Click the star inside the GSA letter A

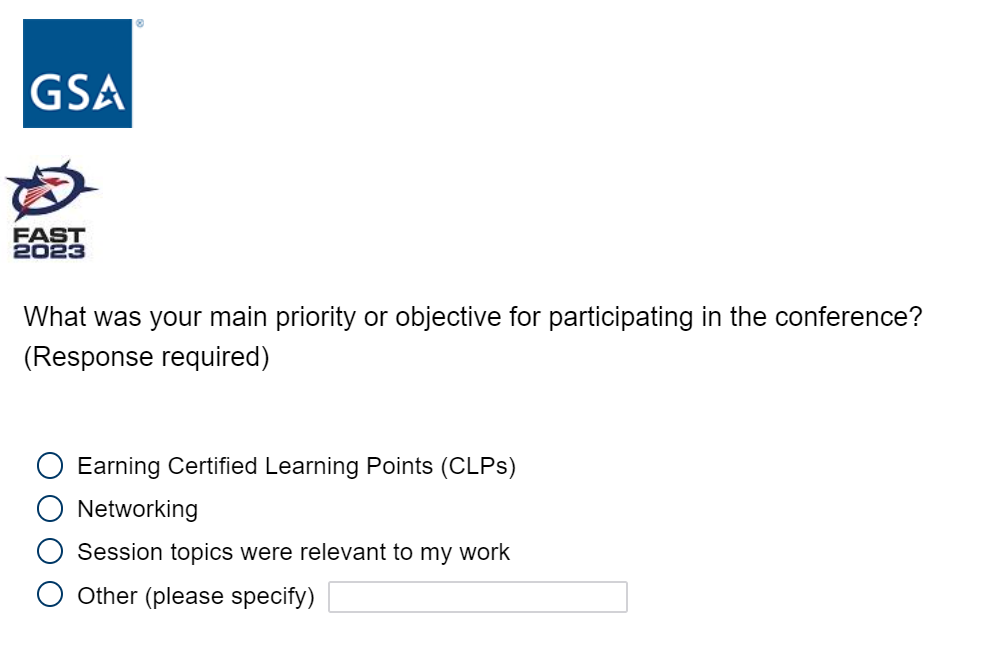click(113, 97)
